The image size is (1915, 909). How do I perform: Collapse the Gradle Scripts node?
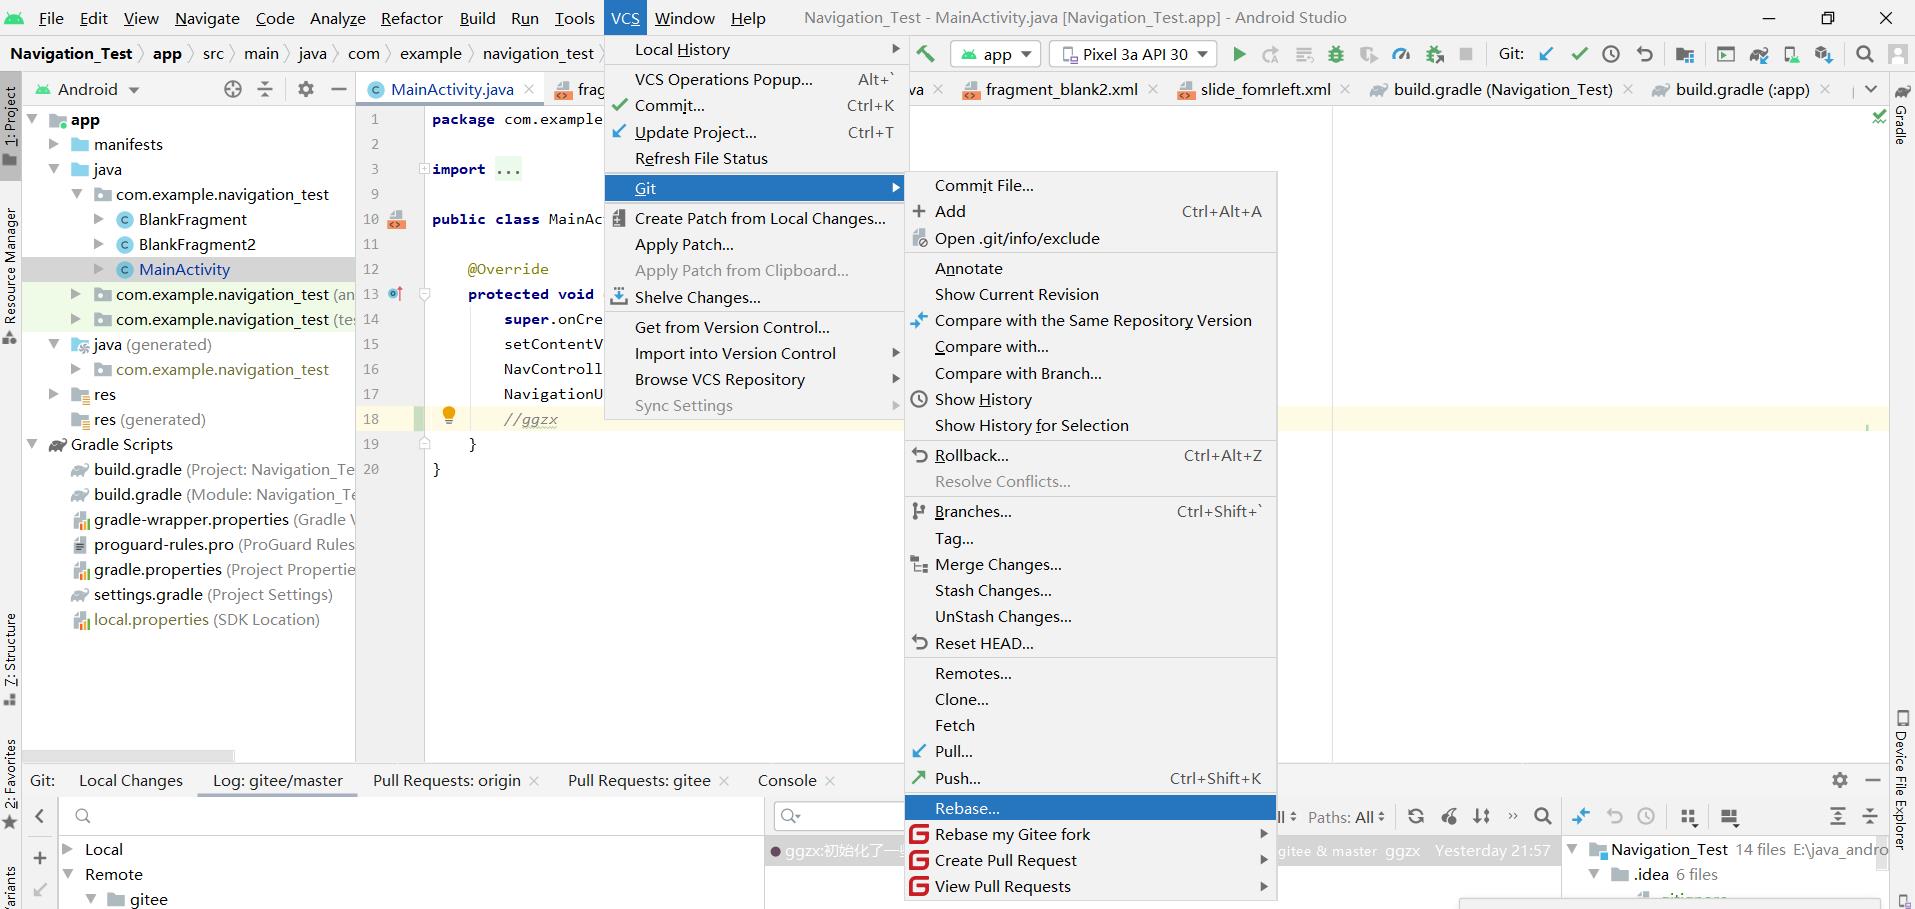click(x=32, y=444)
